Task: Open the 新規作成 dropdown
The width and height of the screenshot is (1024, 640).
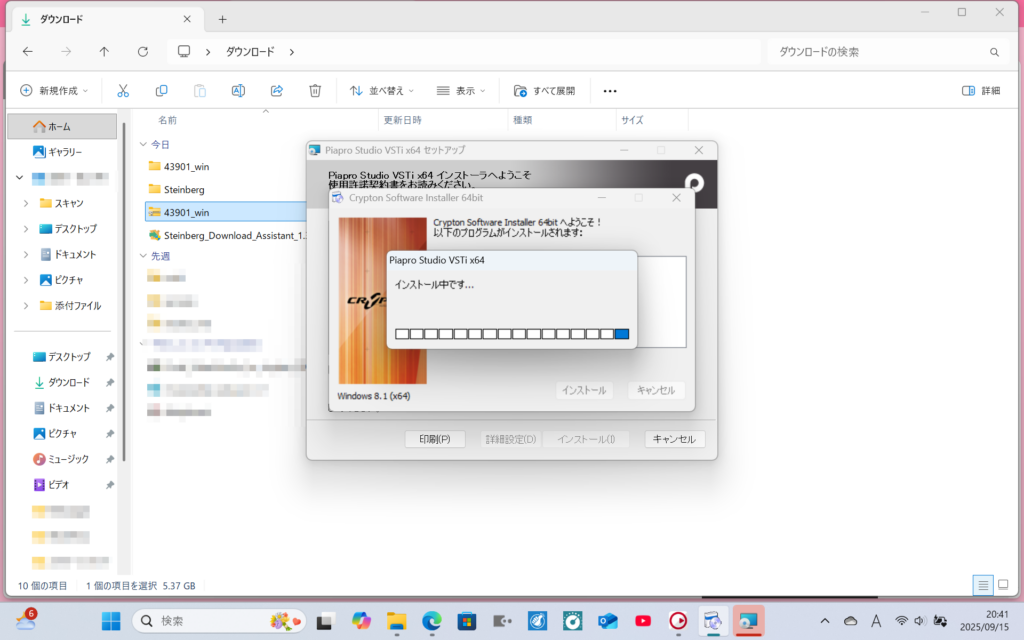Action: (x=55, y=90)
